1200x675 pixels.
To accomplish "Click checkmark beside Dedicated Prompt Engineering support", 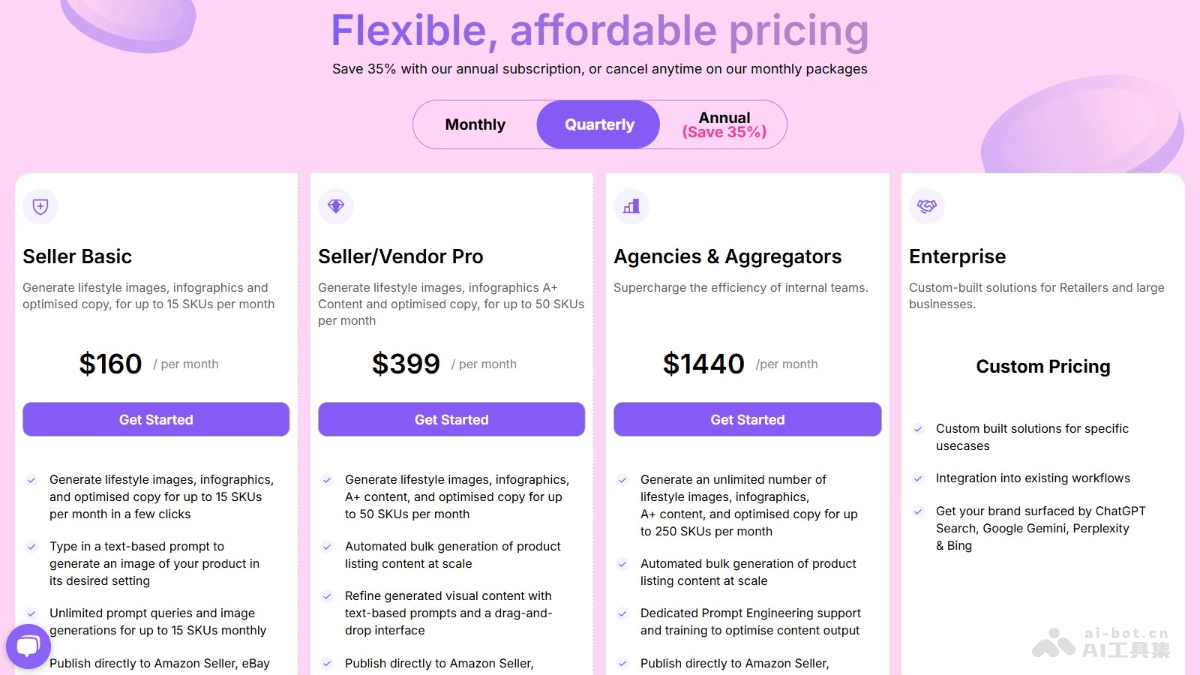I will point(622,614).
